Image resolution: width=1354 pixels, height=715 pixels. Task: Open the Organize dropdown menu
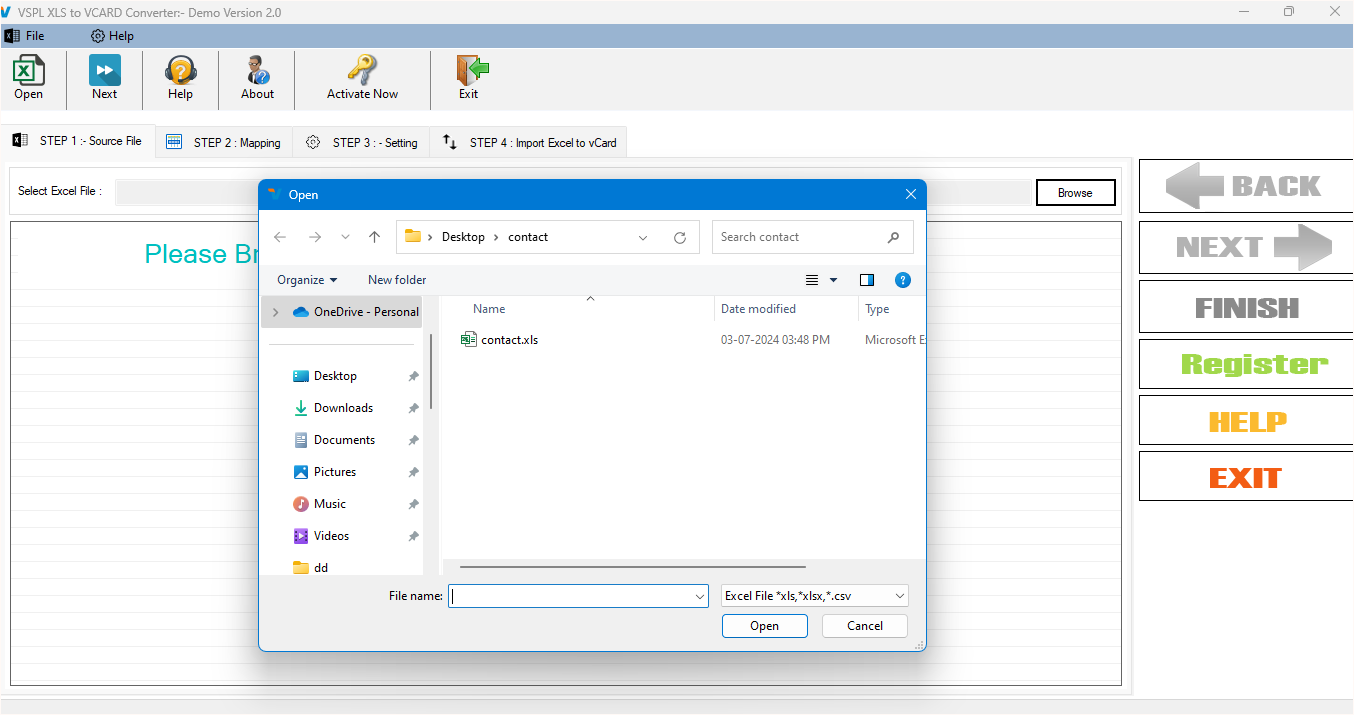[307, 280]
